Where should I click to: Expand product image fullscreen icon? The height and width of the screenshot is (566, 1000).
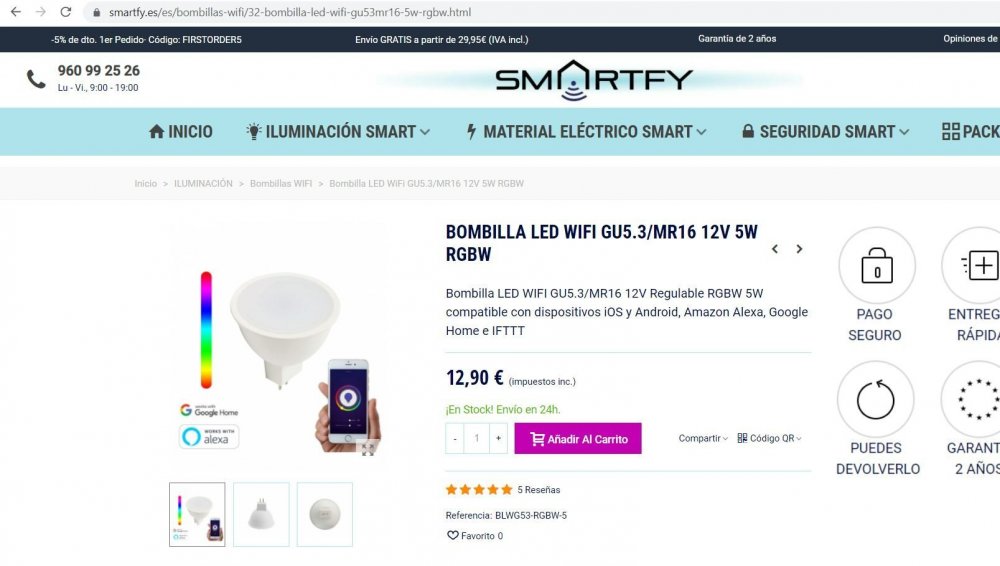point(368,449)
